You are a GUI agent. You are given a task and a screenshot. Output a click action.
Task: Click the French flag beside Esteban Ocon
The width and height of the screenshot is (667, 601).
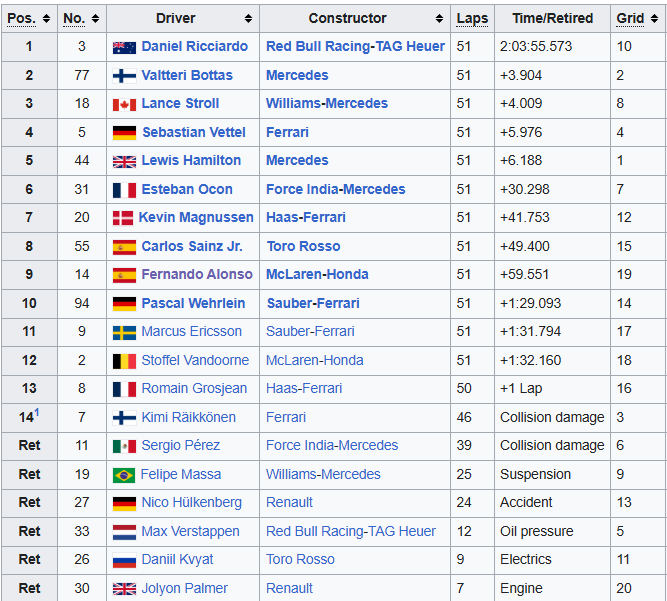[x=124, y=190]
